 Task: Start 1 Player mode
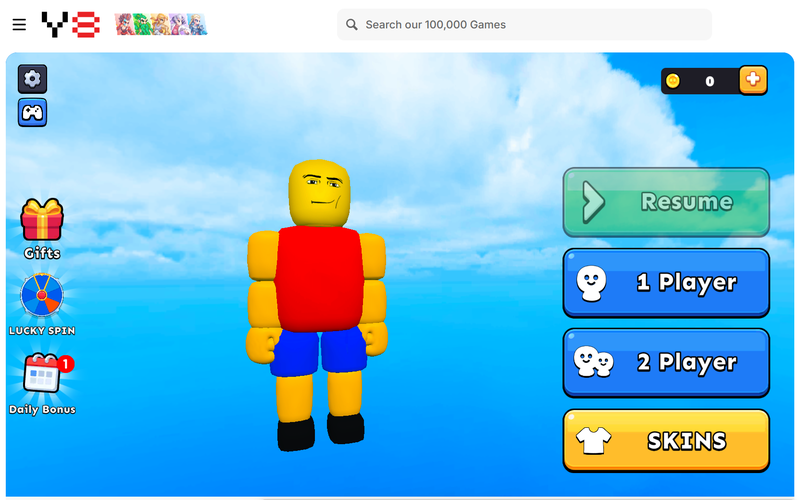(x=666, y=283)
